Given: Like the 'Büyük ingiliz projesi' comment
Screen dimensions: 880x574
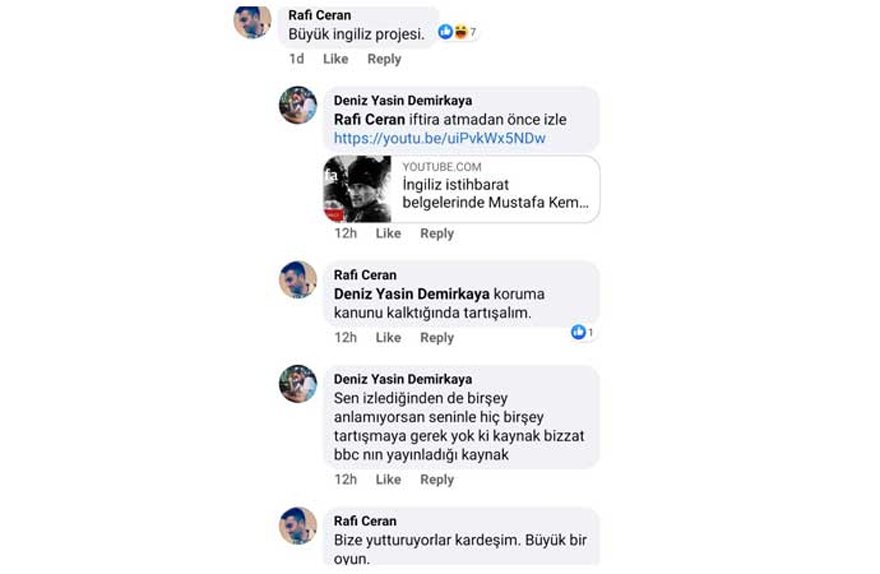Looking at the screenshot, I should point(336,59).
